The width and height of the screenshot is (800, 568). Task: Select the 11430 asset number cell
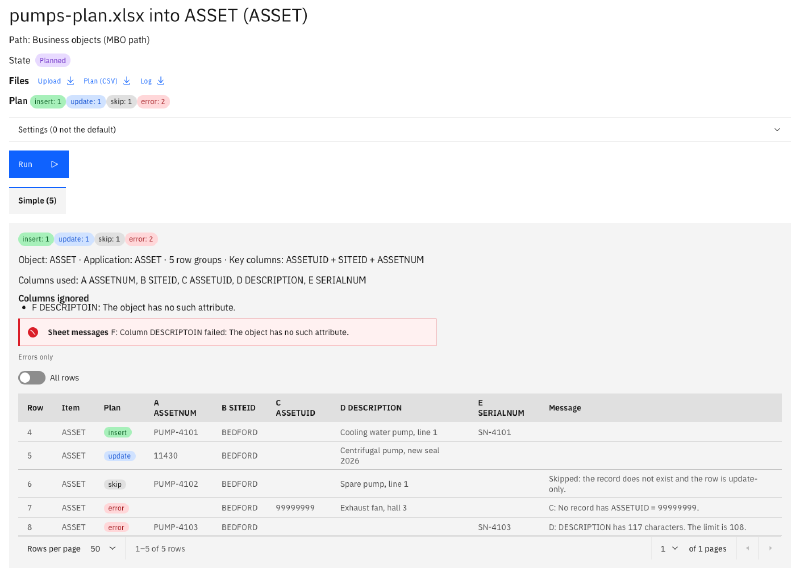click(x=165, y=456)
